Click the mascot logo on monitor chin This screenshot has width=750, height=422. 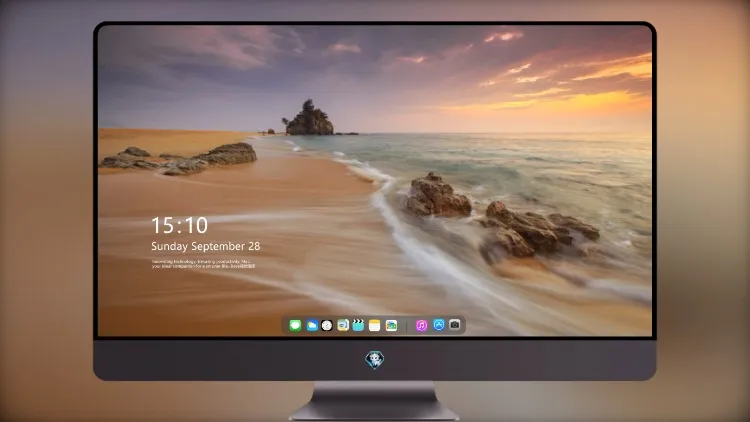point(375,360)
